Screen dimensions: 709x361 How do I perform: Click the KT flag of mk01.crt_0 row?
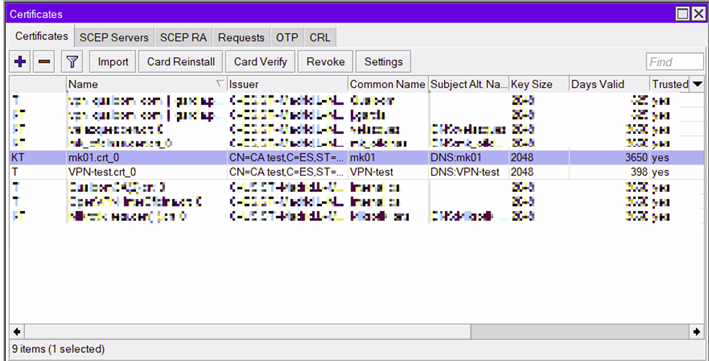click(17, 158)
